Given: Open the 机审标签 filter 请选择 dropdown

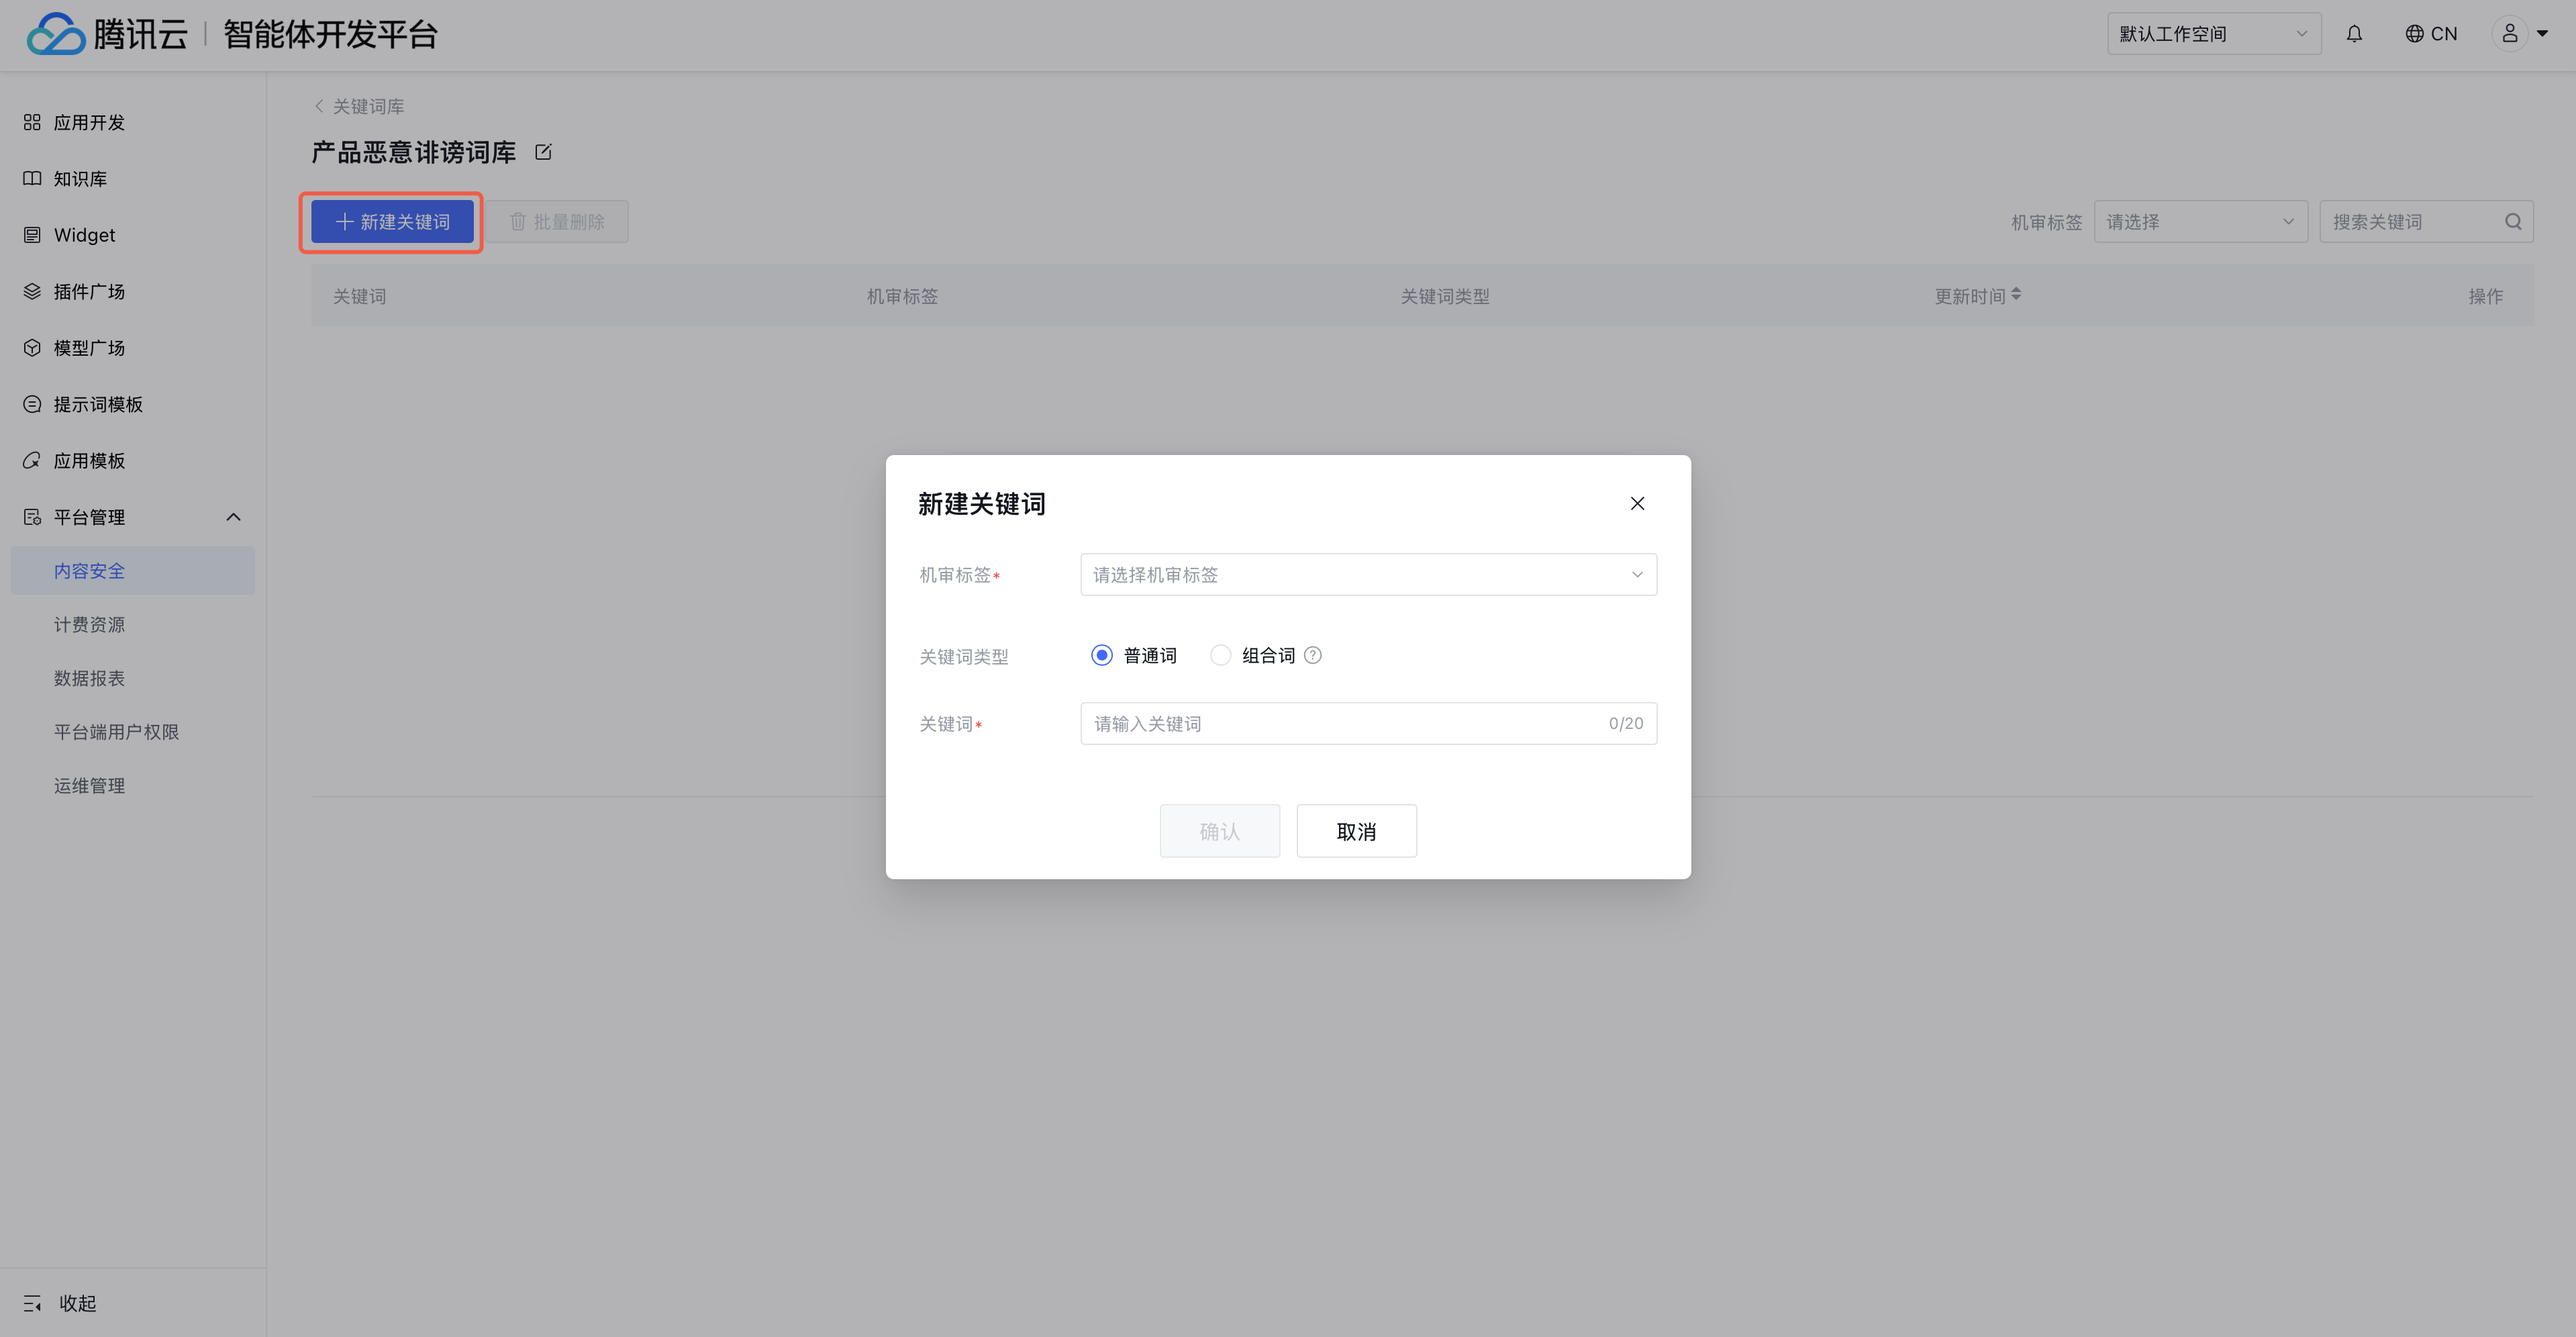Looking at the screenshot, I should tap(2200, 222).
